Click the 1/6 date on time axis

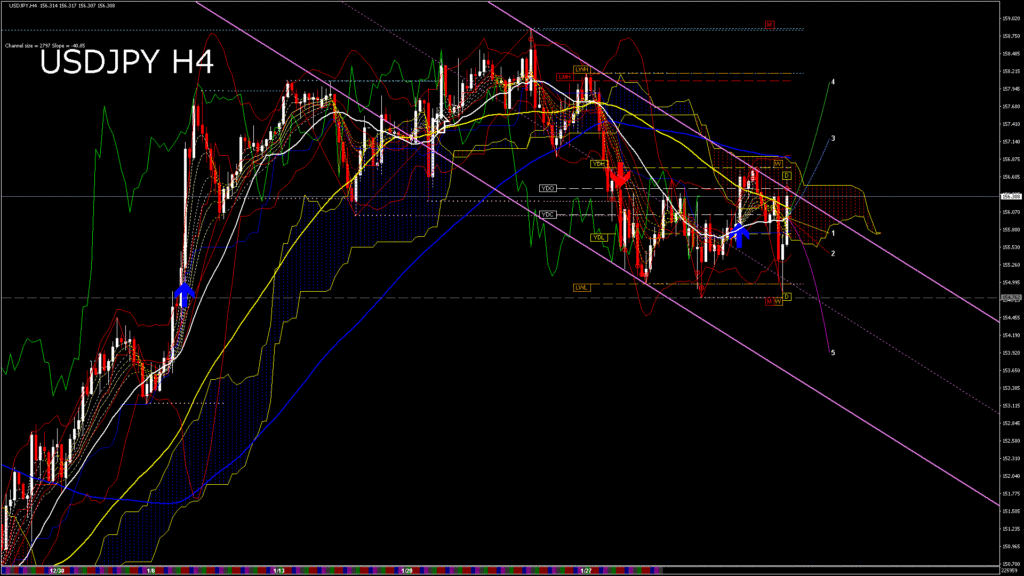(150, 571)
